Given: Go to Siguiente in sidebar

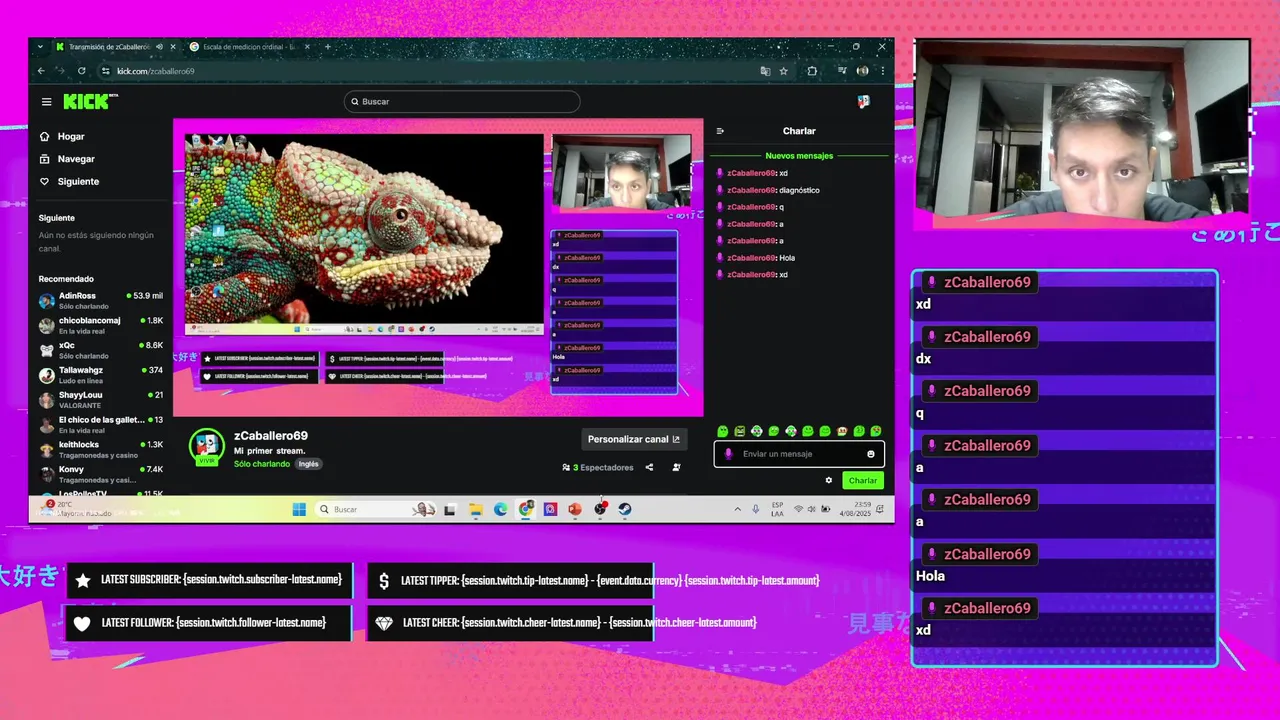Looking at the screenshot, I should pos(69,182).
